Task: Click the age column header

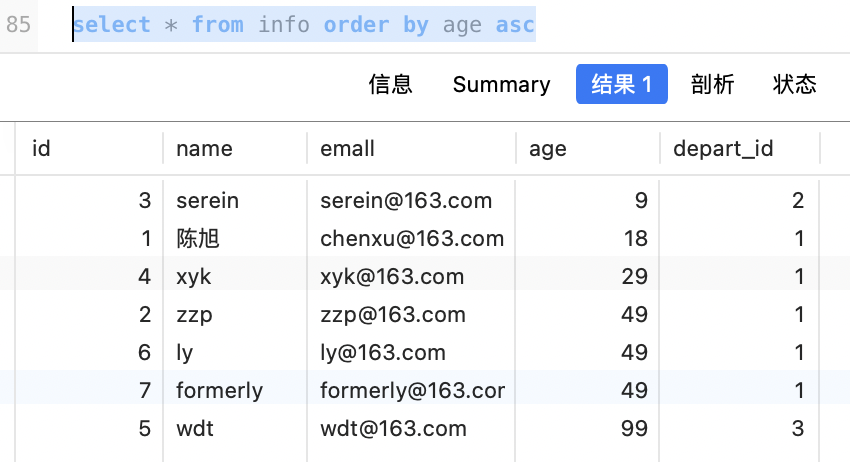Action: pos(548,149)
